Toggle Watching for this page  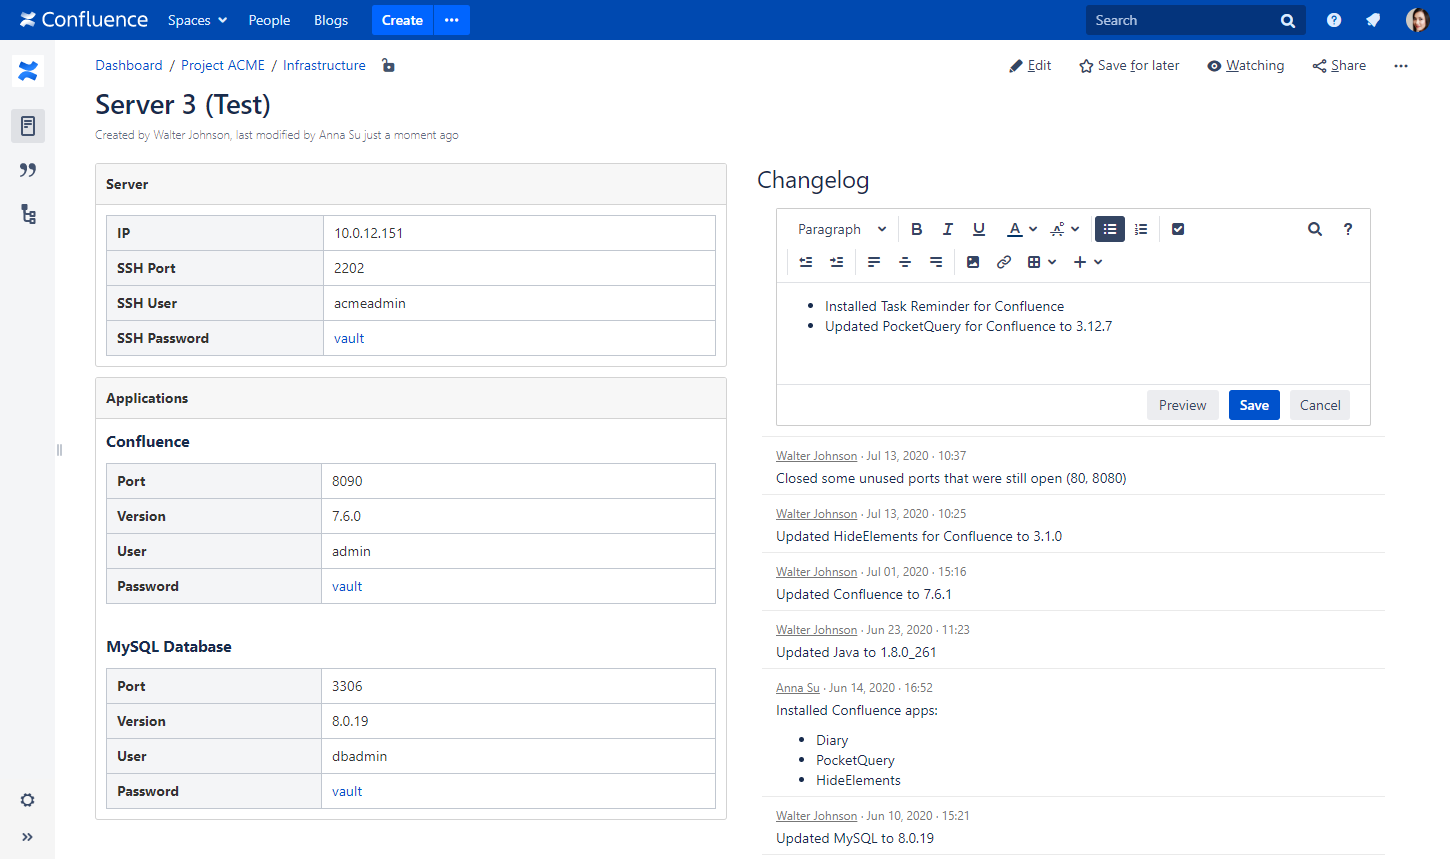[x=1245, y=65]
